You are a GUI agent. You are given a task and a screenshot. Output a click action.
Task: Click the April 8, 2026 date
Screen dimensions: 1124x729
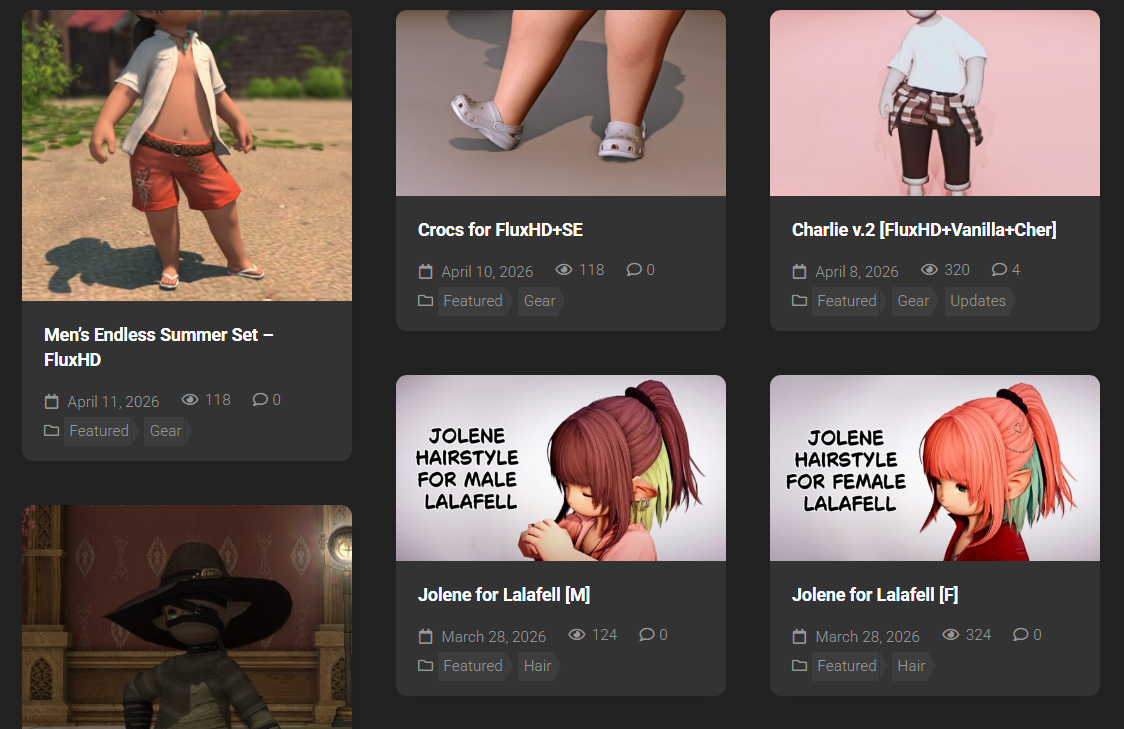click(x=857, y=272)
